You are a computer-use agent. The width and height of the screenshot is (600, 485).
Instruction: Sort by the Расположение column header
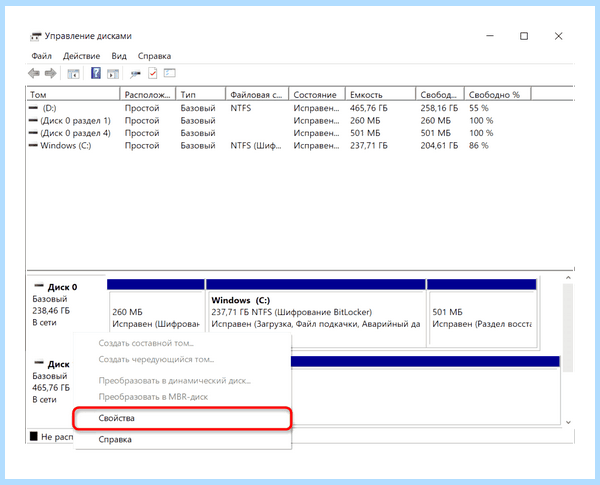(x=148, y=94)
